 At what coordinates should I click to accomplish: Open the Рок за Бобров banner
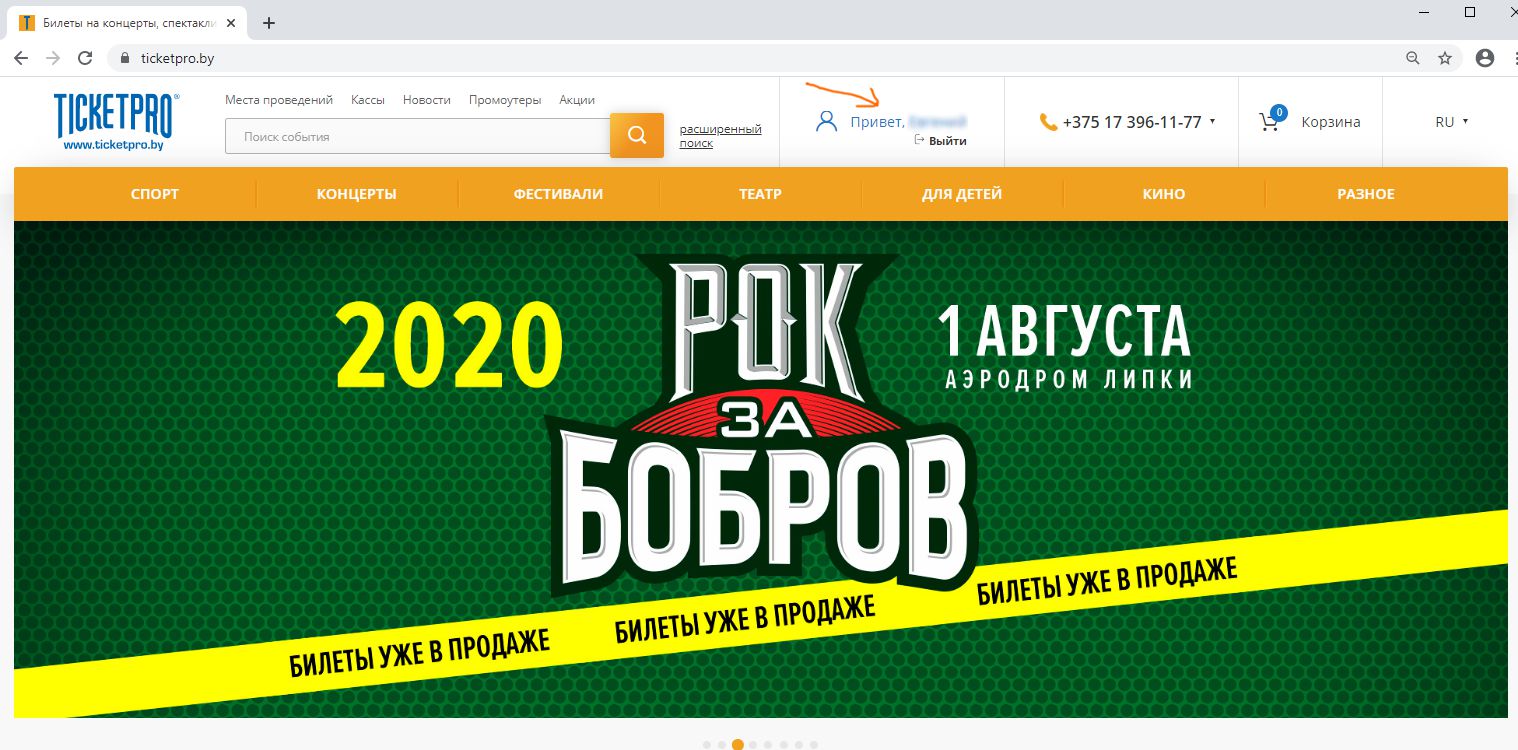[x=761, y=469]
